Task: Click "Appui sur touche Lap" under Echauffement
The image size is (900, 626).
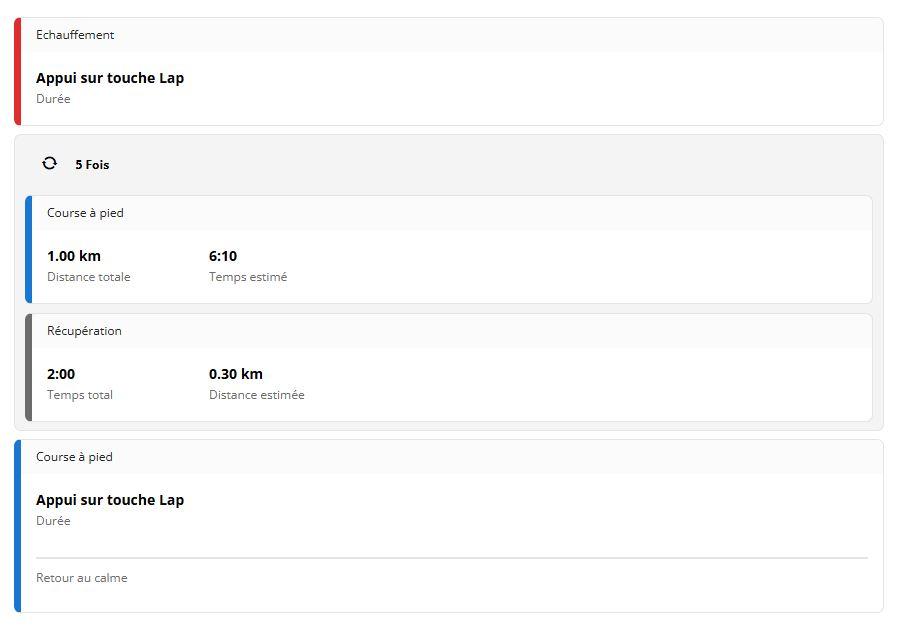Action: [x=110, y=78]
